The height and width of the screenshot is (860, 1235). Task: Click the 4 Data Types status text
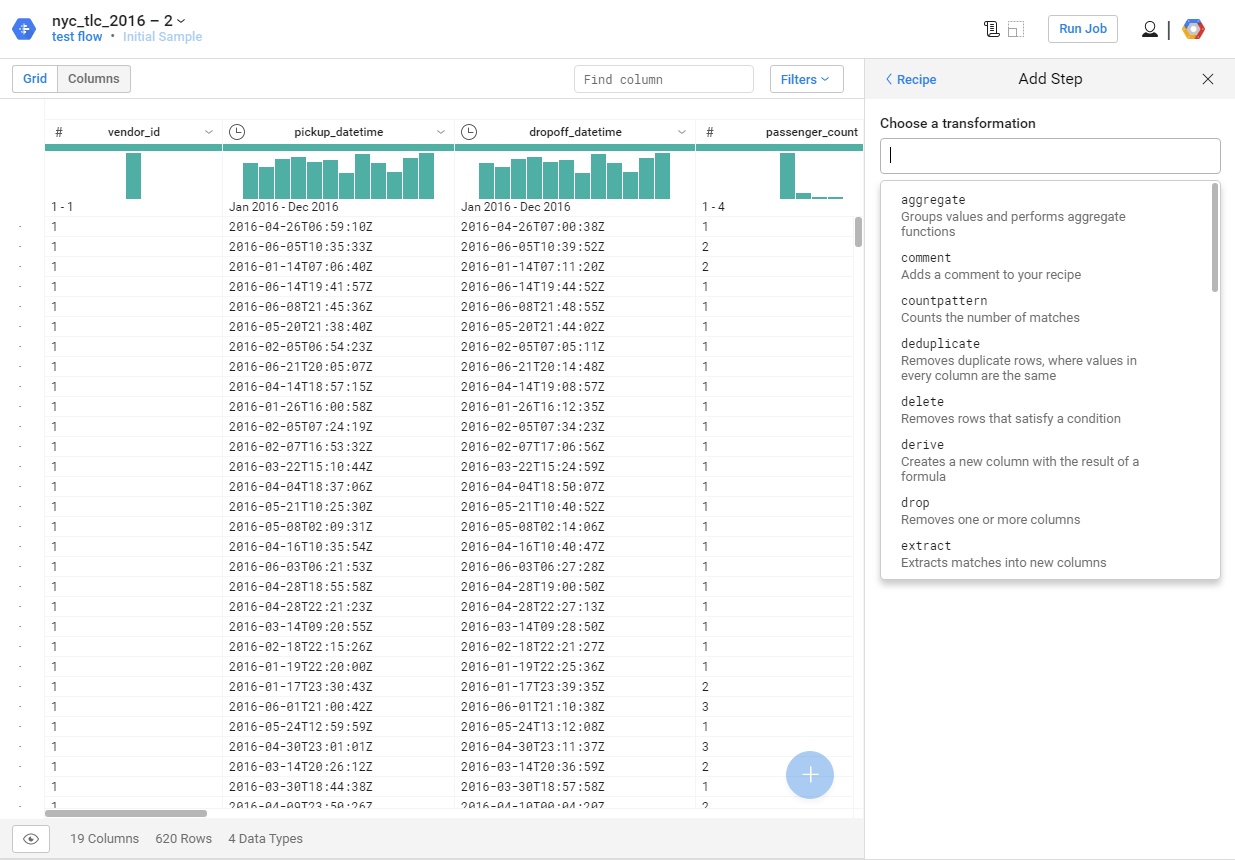(266, 839)
